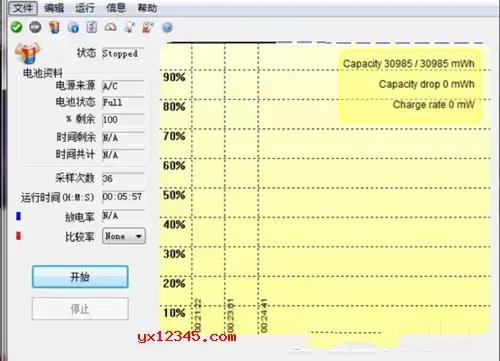Screen dimensions: 500x361
Task: Click the 状态 field showing Stopped
Action: (123, 53)
